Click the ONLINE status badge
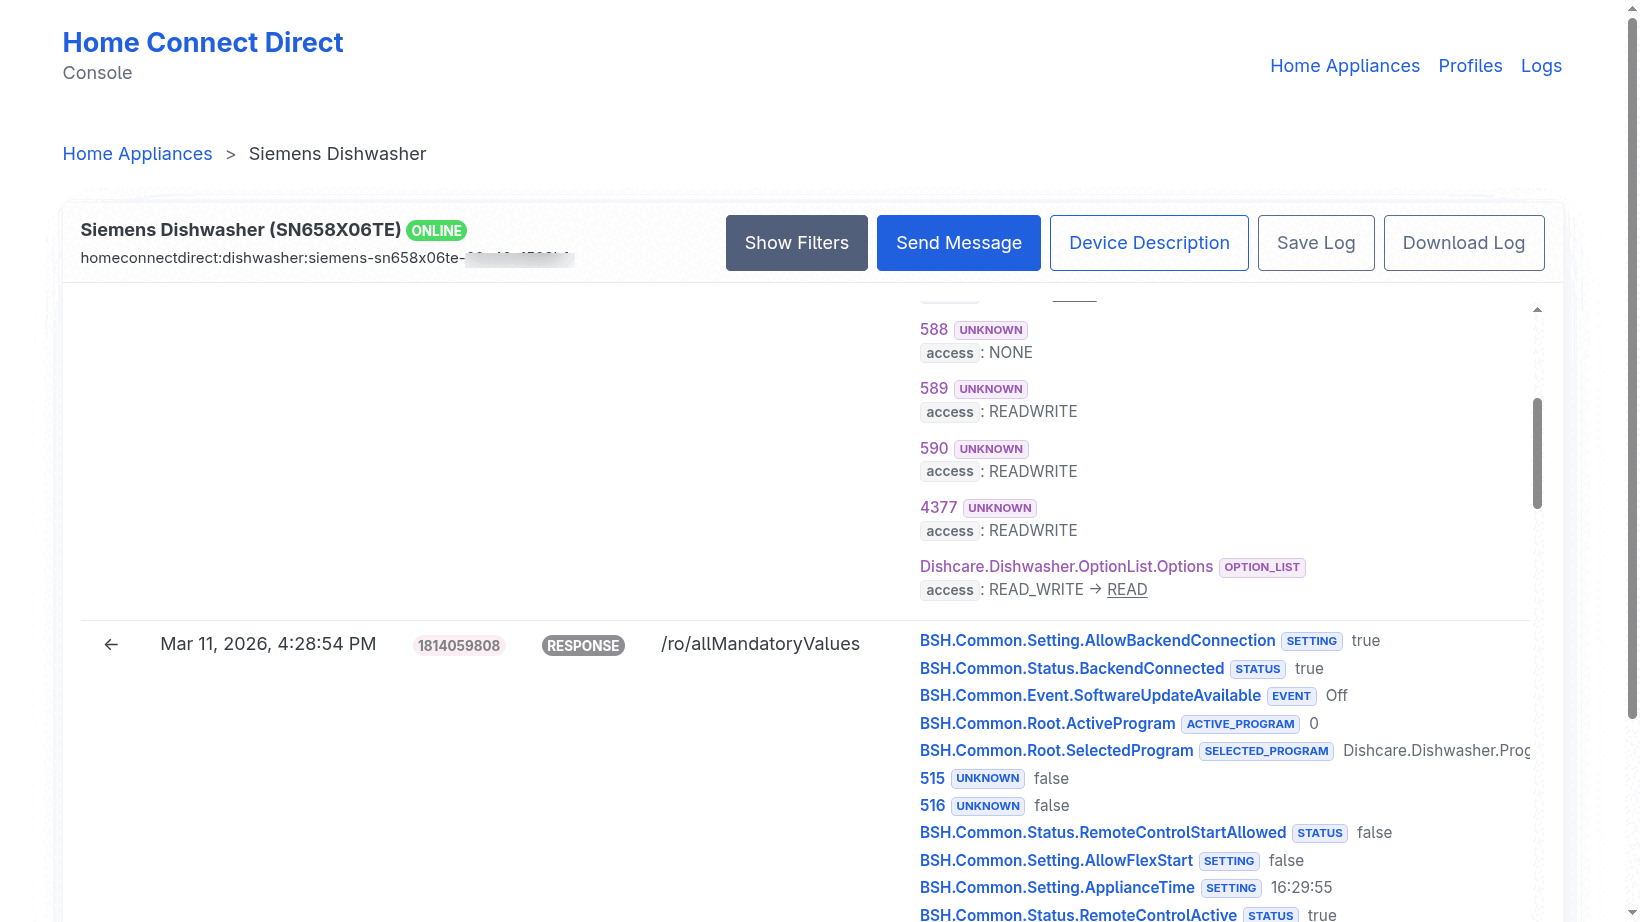Image resolution: width=1640 pixels, height=922 pixels. pyautogui.click(x=437, y=231)
